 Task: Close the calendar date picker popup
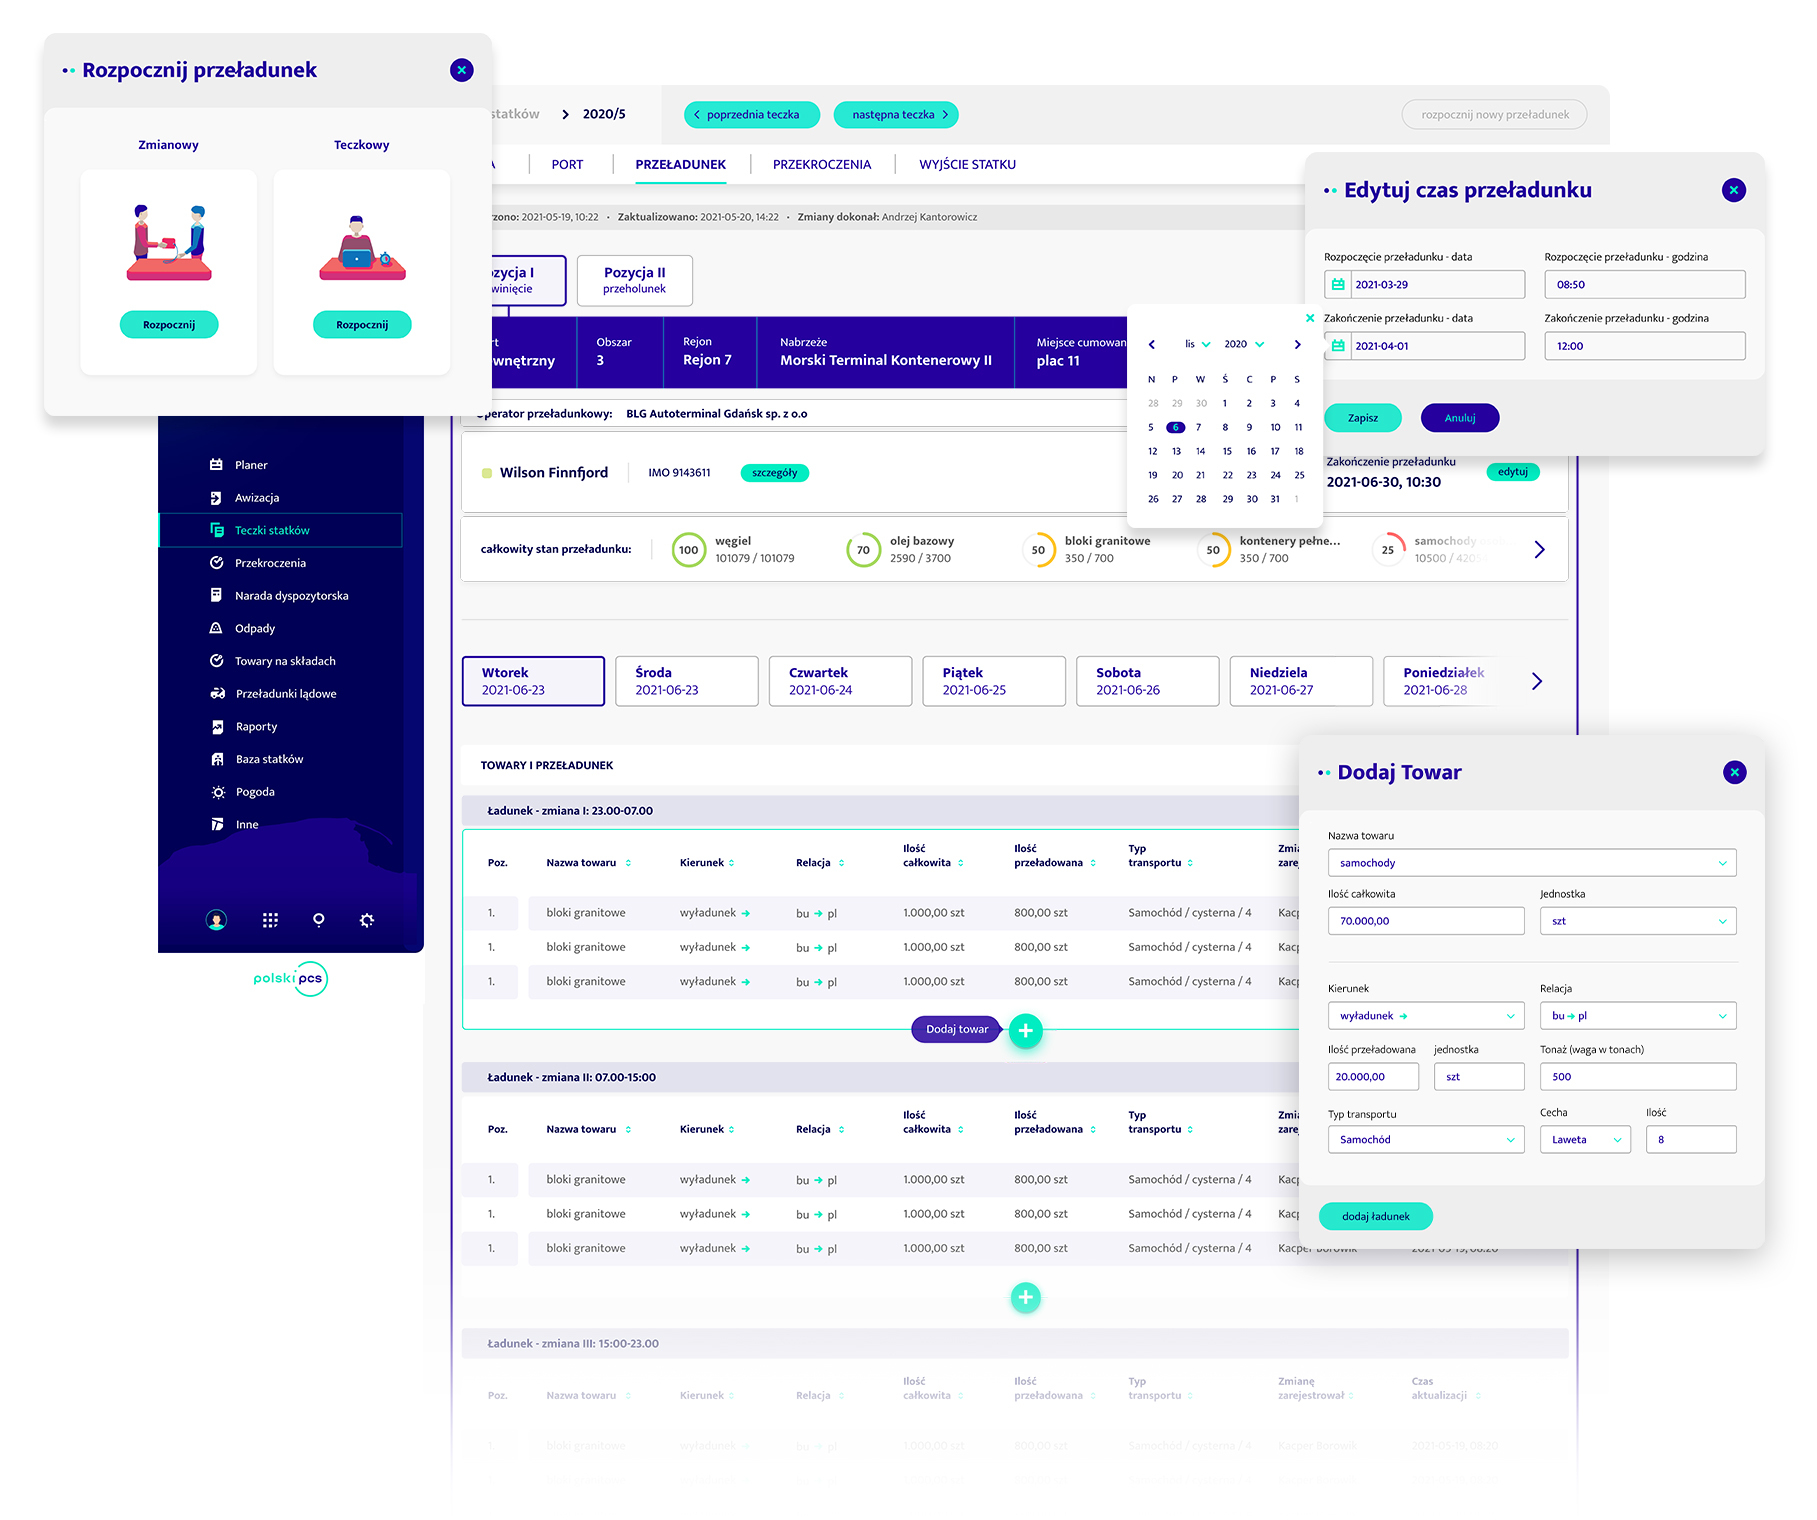click(x=1310, y=318)
